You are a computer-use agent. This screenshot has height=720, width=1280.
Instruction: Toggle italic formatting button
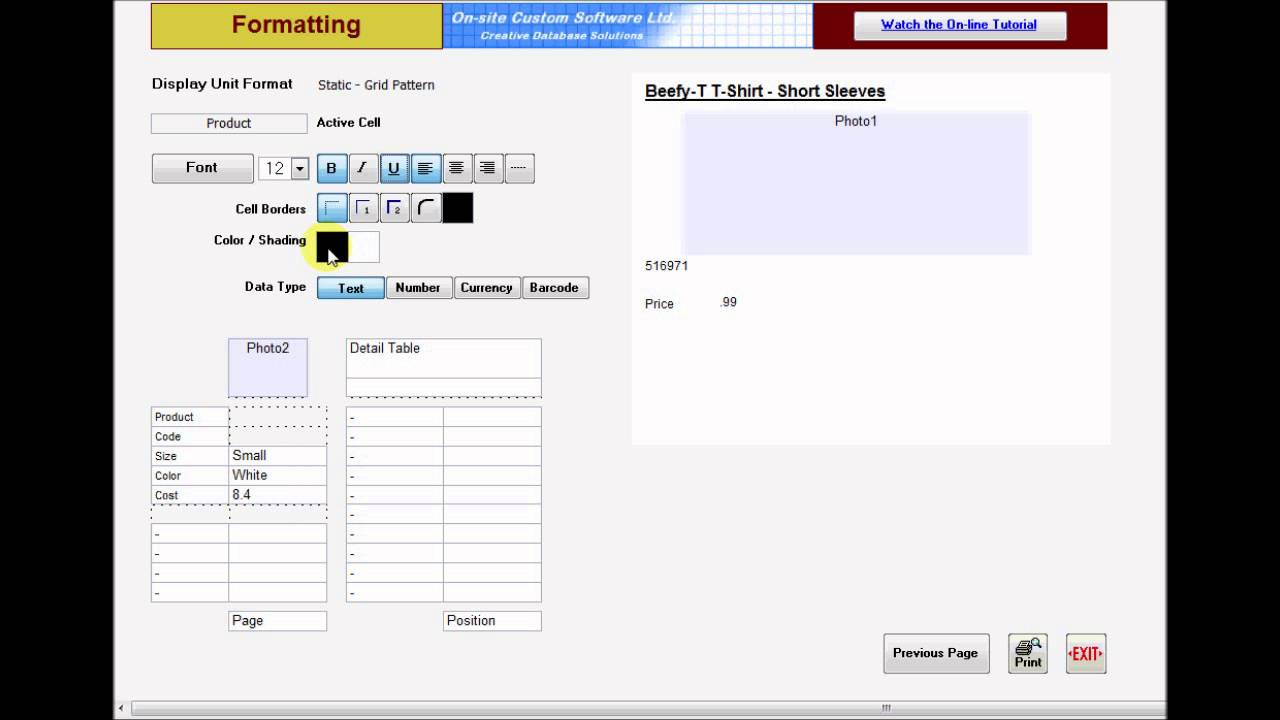tap(363, 168)
